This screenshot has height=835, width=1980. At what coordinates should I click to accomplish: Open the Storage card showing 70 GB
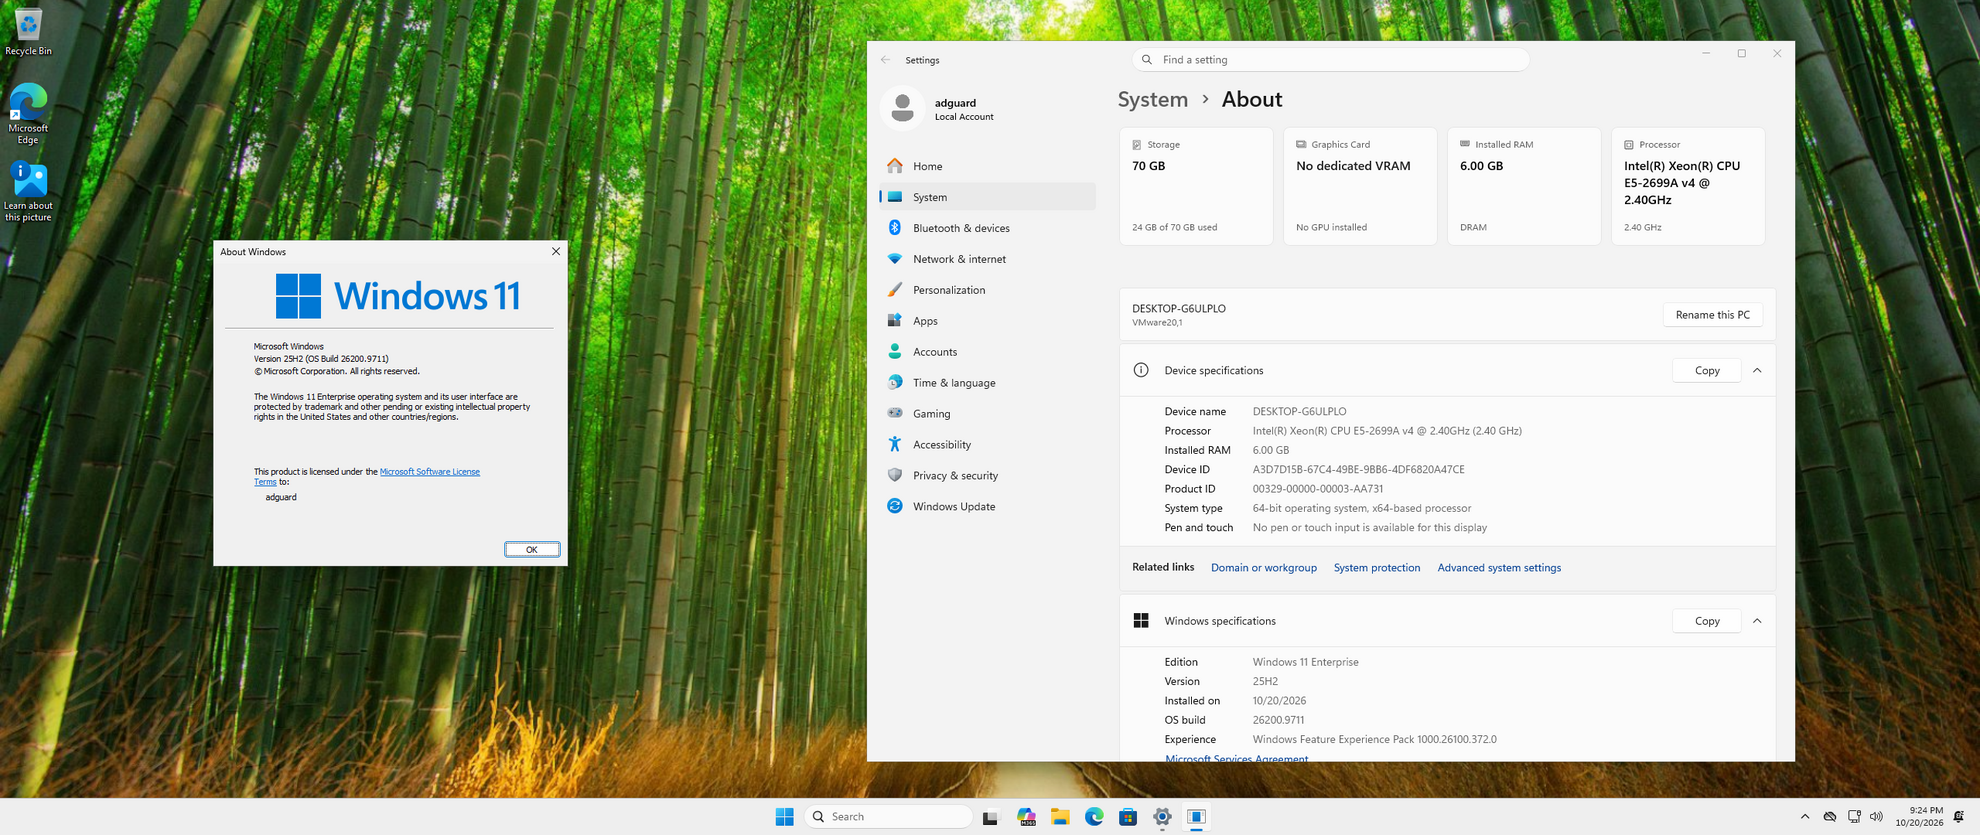1196,186
